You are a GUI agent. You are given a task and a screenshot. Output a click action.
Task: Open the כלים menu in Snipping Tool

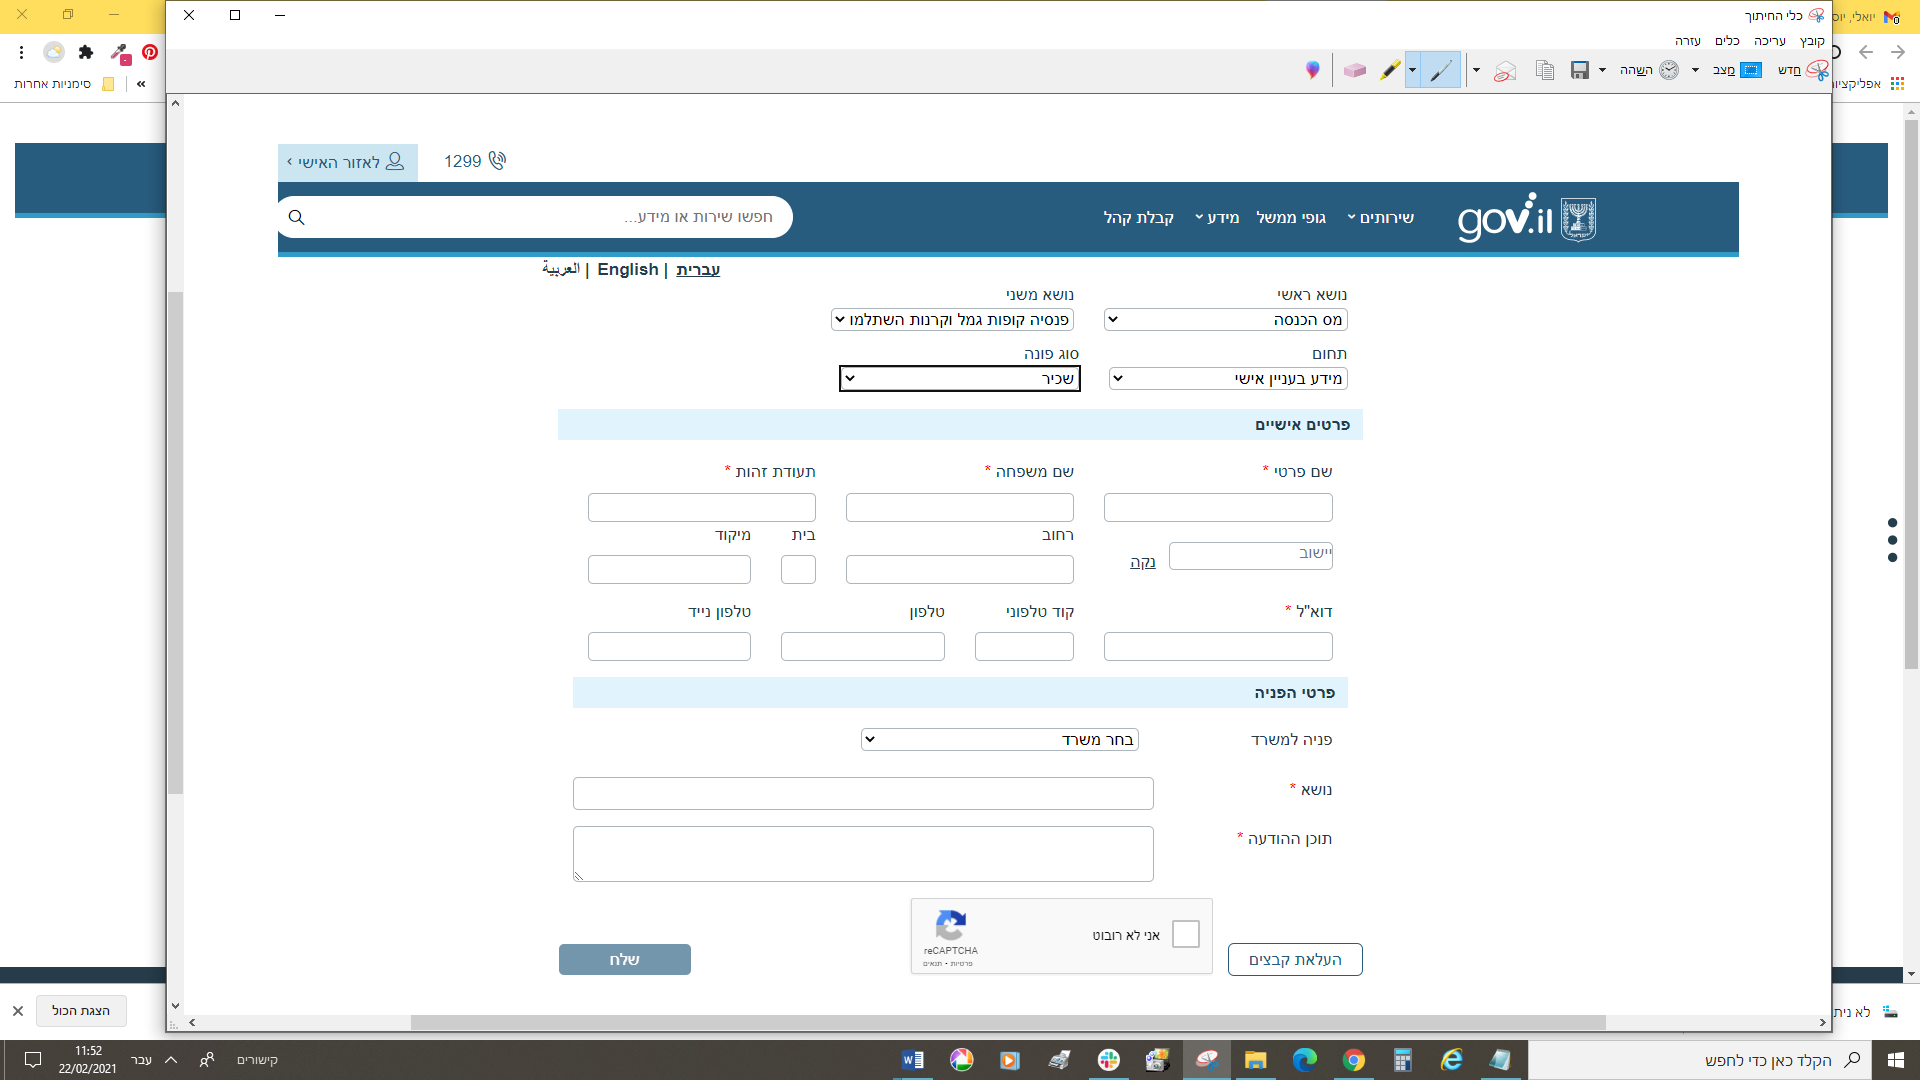(1727, 41)
